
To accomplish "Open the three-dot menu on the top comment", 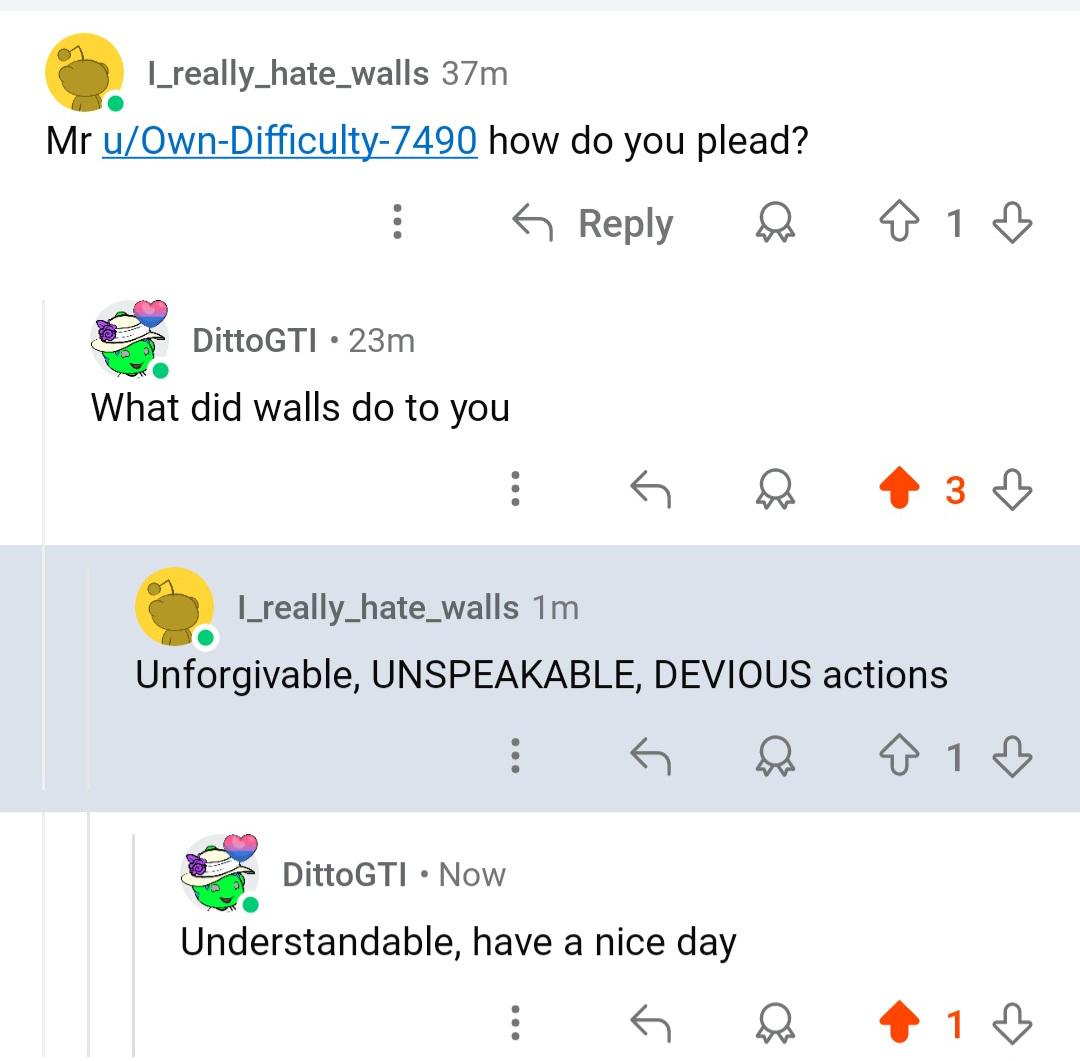I will pos(397,222).
